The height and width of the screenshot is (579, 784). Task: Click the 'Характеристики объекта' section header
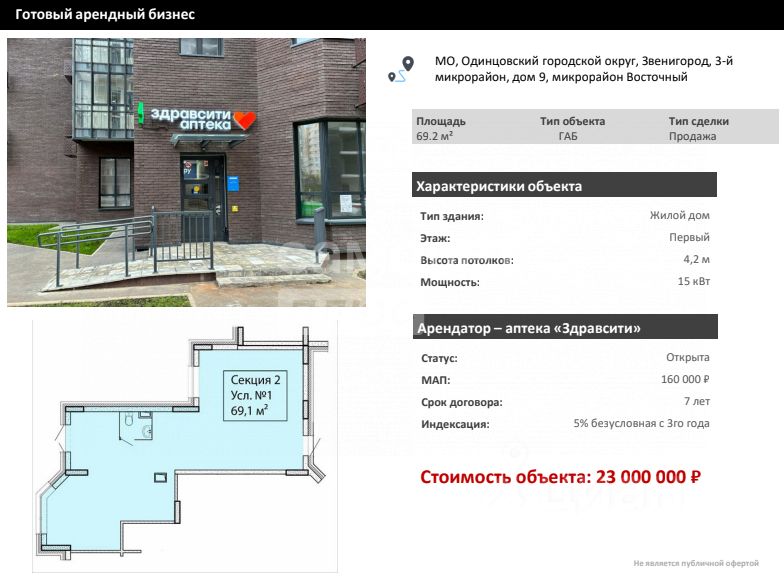pyautogui.click(x=564, y=186)
